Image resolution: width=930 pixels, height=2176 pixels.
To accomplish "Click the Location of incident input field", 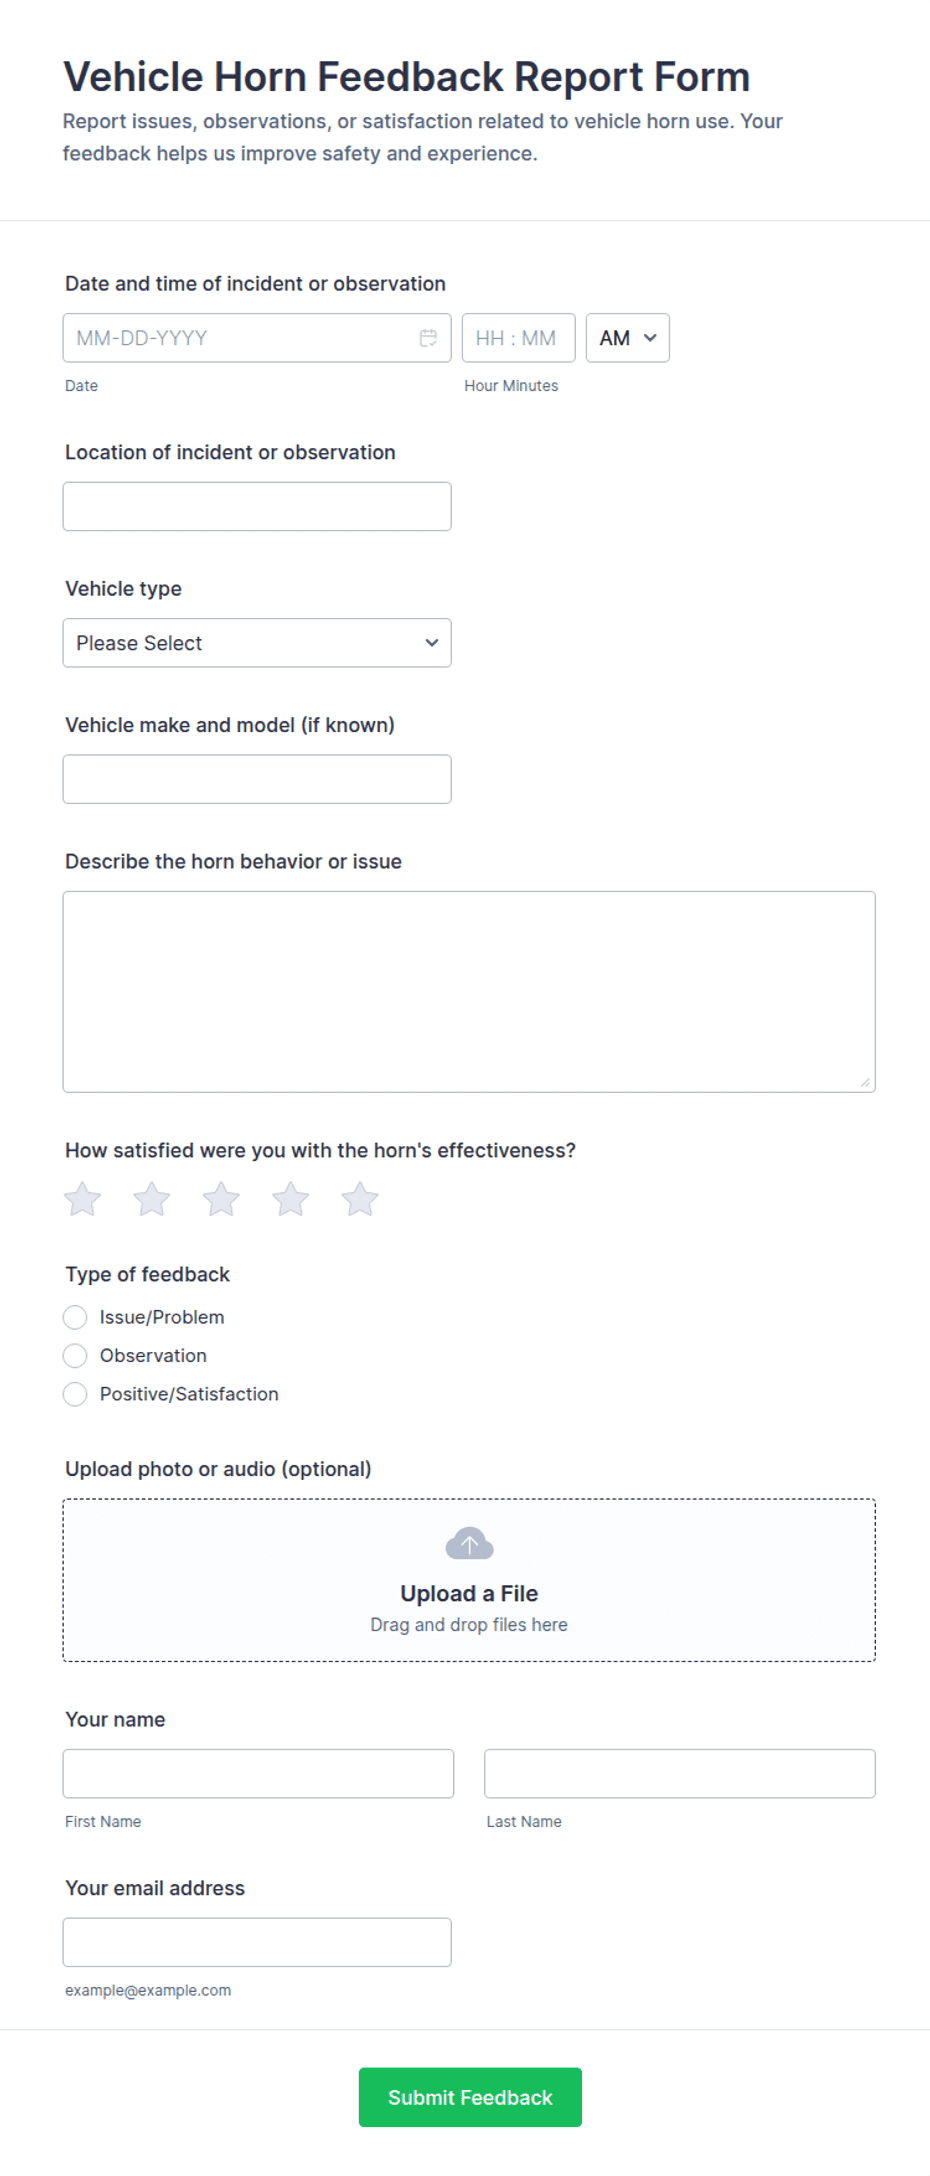I will click(257, 506).
